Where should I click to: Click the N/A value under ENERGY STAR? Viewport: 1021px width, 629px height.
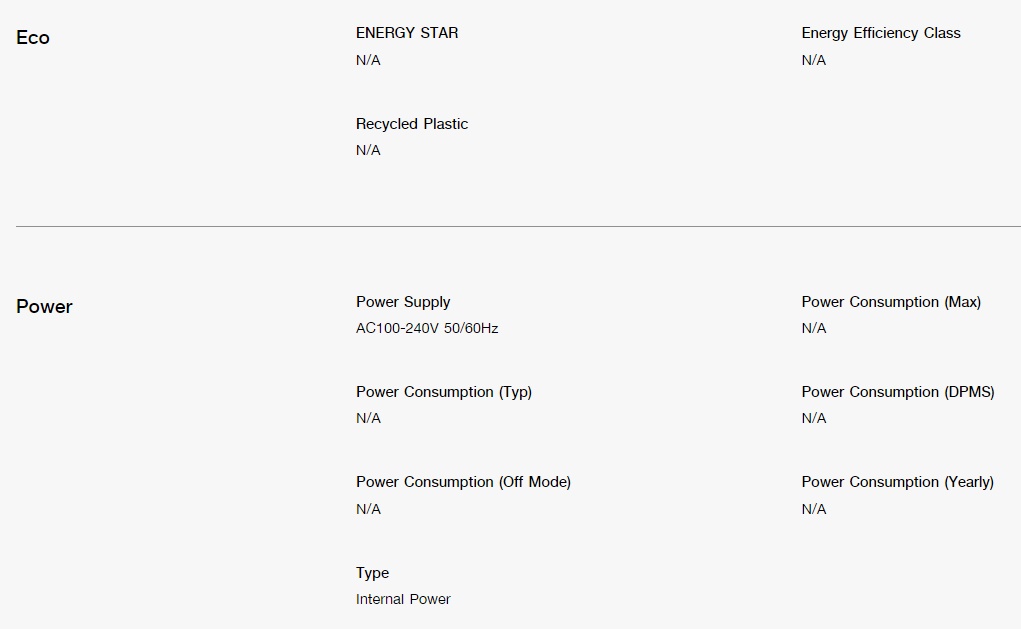[369, 60]
